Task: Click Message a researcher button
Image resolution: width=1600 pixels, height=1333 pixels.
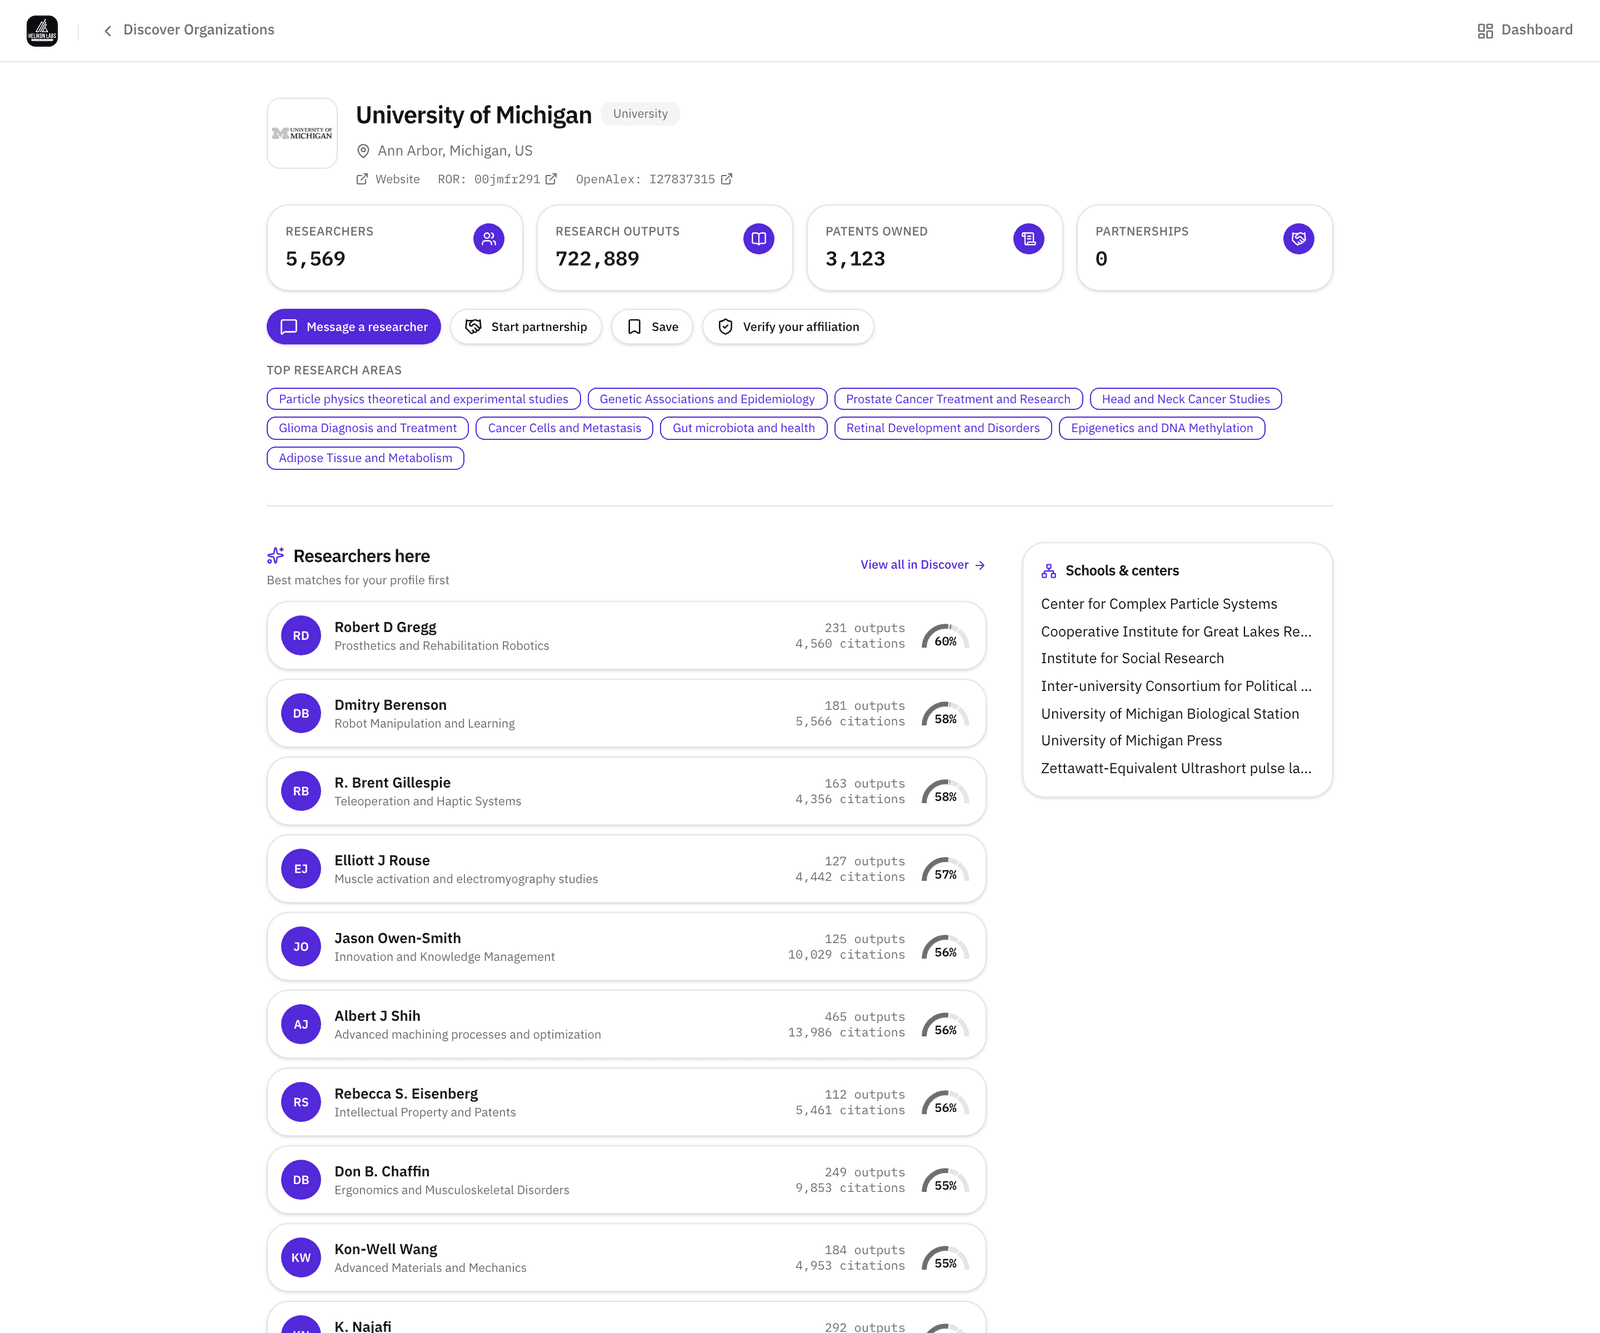Action: tap(354, 327)
